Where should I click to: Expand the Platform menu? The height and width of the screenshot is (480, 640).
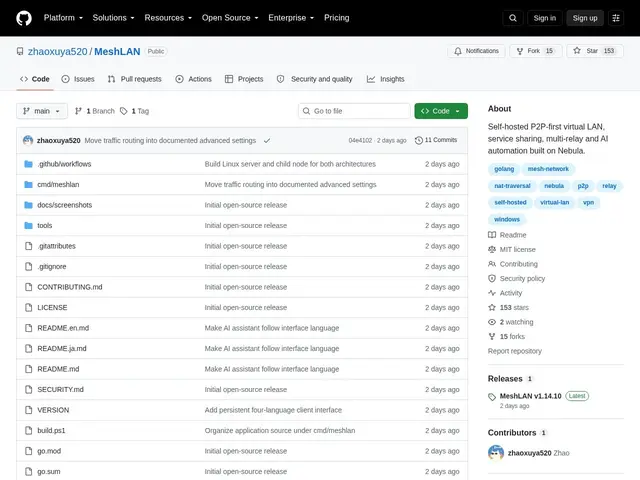pyautogui.click(x=63, y=18)
